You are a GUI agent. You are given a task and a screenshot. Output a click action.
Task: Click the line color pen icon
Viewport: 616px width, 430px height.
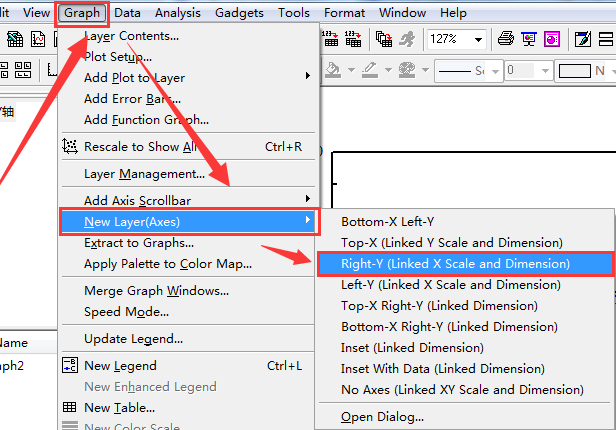(x=369, y=71)
